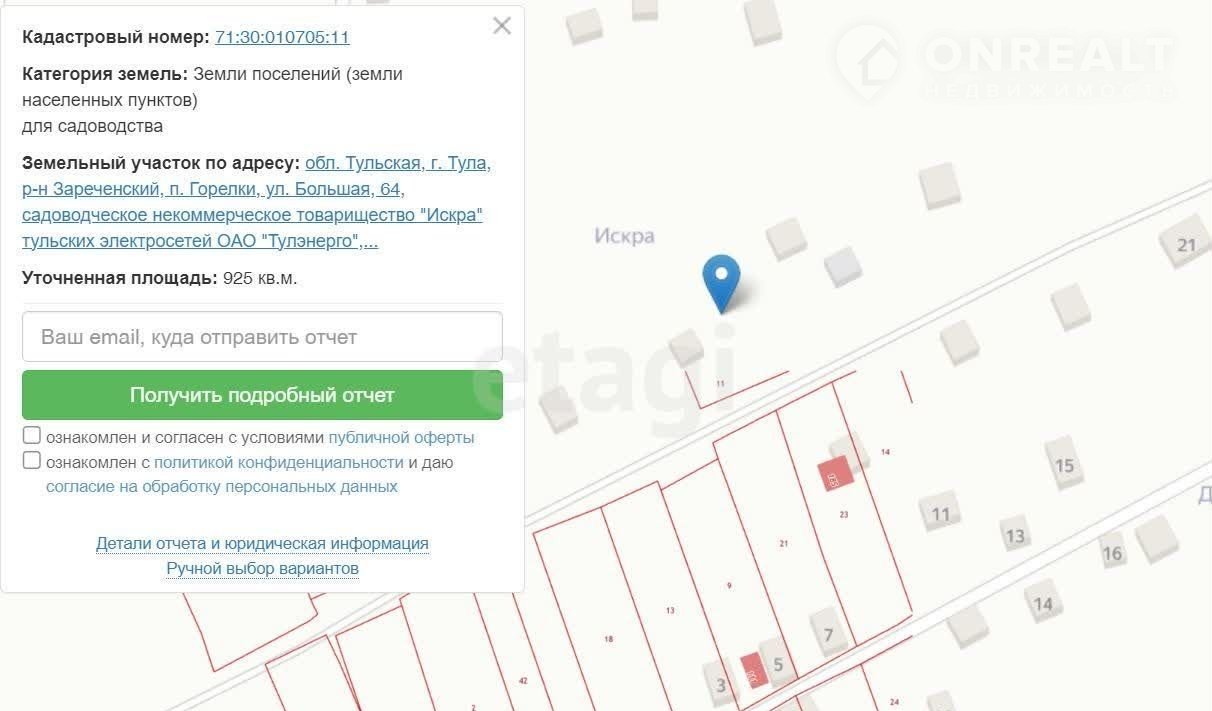Click house number 15 on map
Viewport: 1212px width, 711px height.
pyautogui.click(x=1064, y=465)
